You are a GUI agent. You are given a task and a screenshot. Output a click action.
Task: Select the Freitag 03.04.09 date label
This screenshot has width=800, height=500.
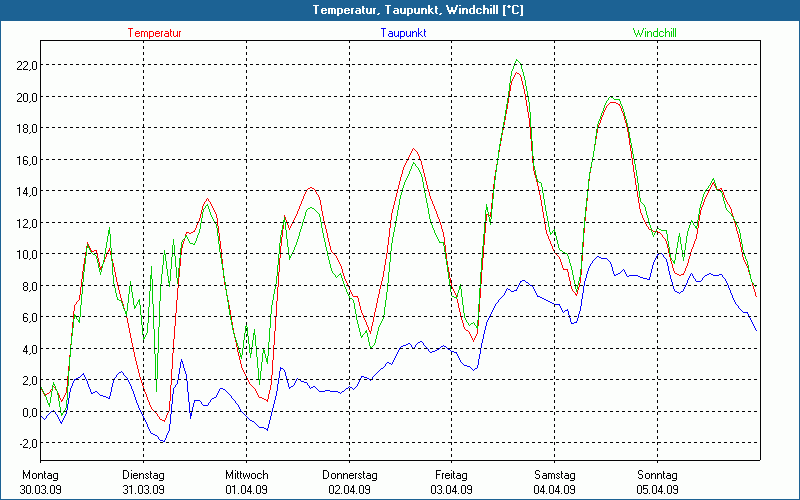coord(452,482)
